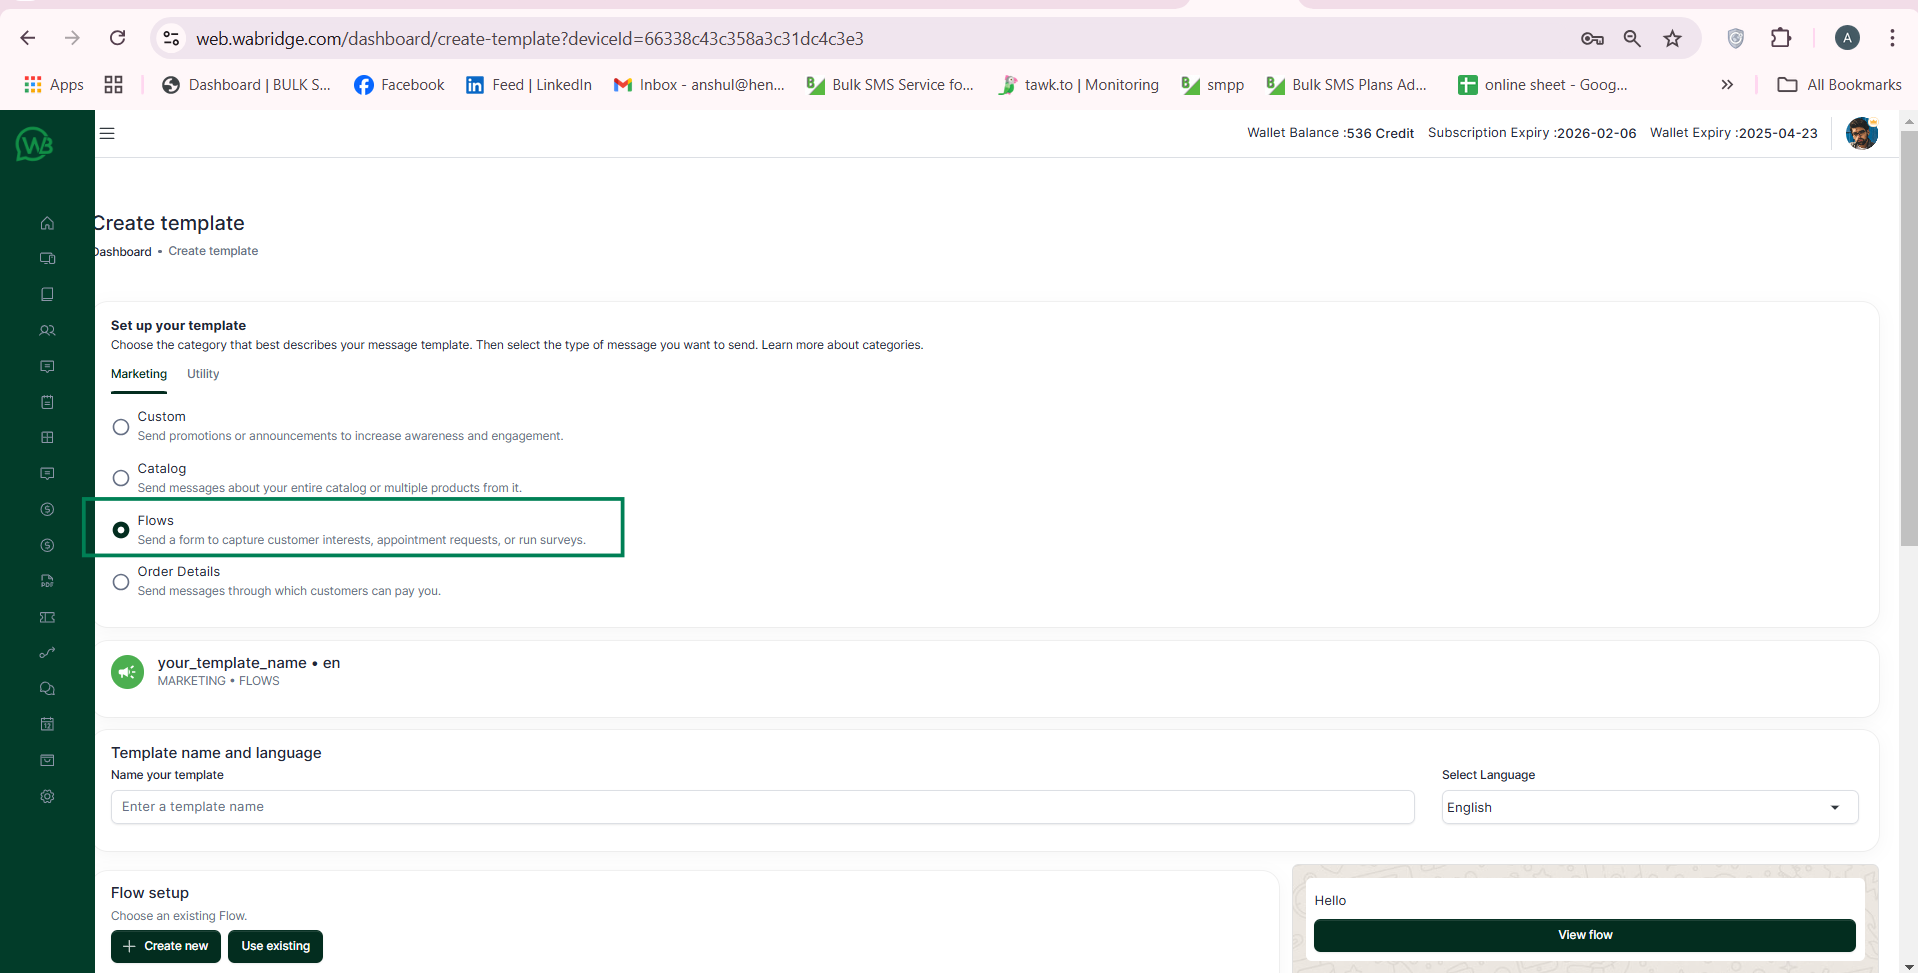Click the Wallet Expiry 2025-04-23 text
This screenshot has width=1918, height=973.
(x=1733, y=133)
